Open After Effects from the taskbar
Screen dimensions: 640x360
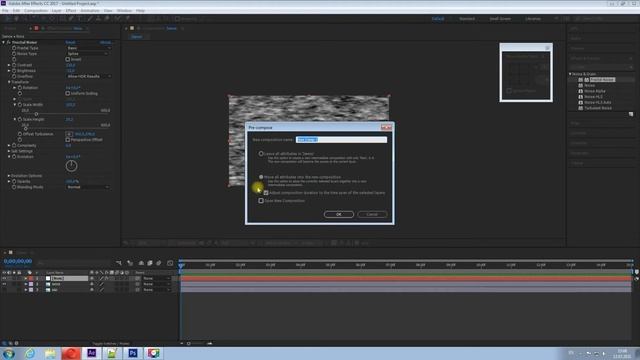(x=92, y=353)
